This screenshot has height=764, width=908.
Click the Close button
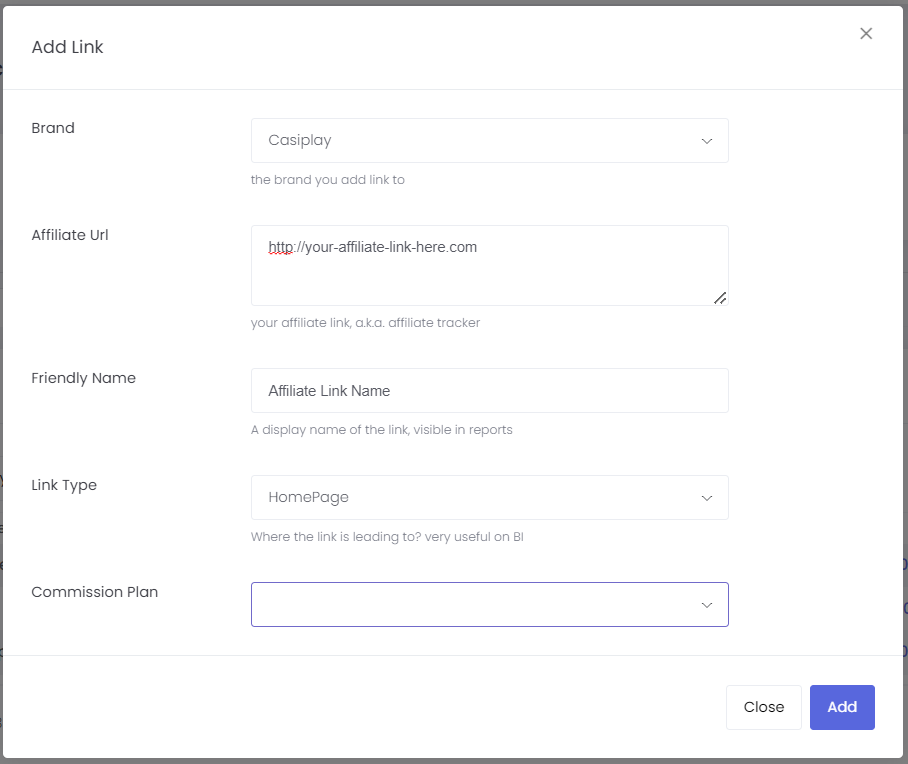point(763,707)
